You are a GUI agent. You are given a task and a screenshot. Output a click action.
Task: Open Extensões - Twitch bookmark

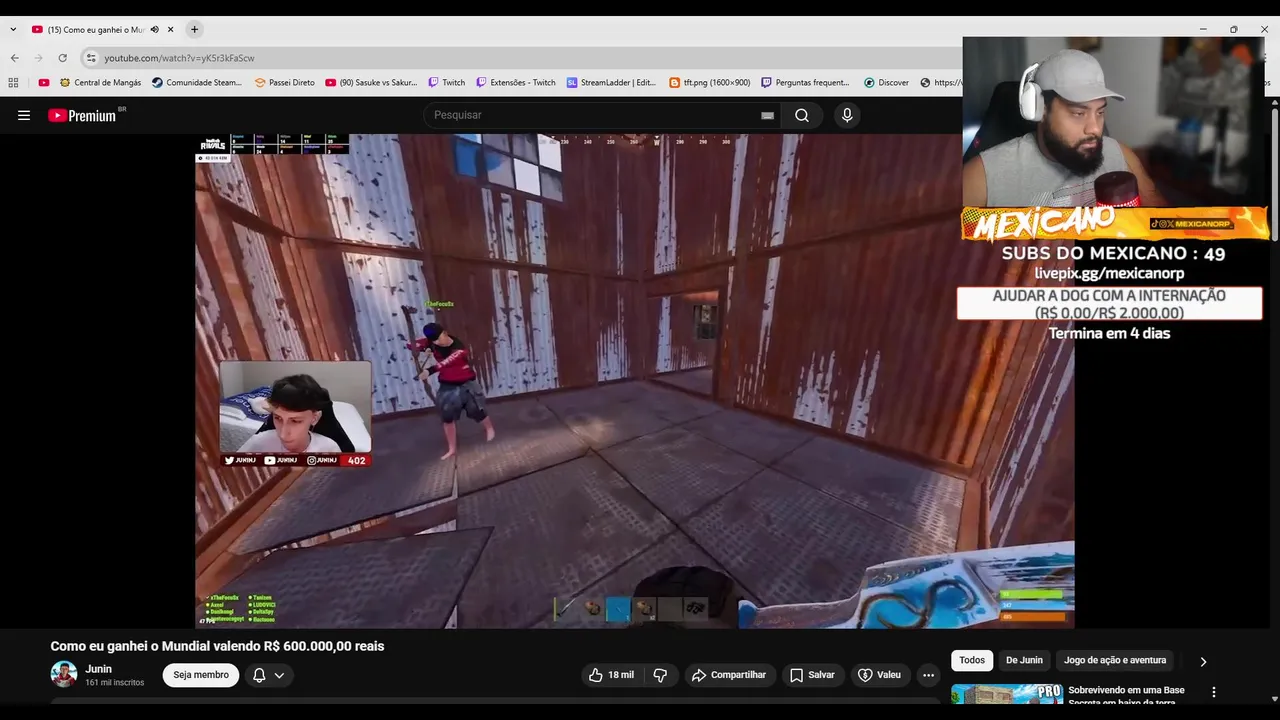(x=516, y=83)
